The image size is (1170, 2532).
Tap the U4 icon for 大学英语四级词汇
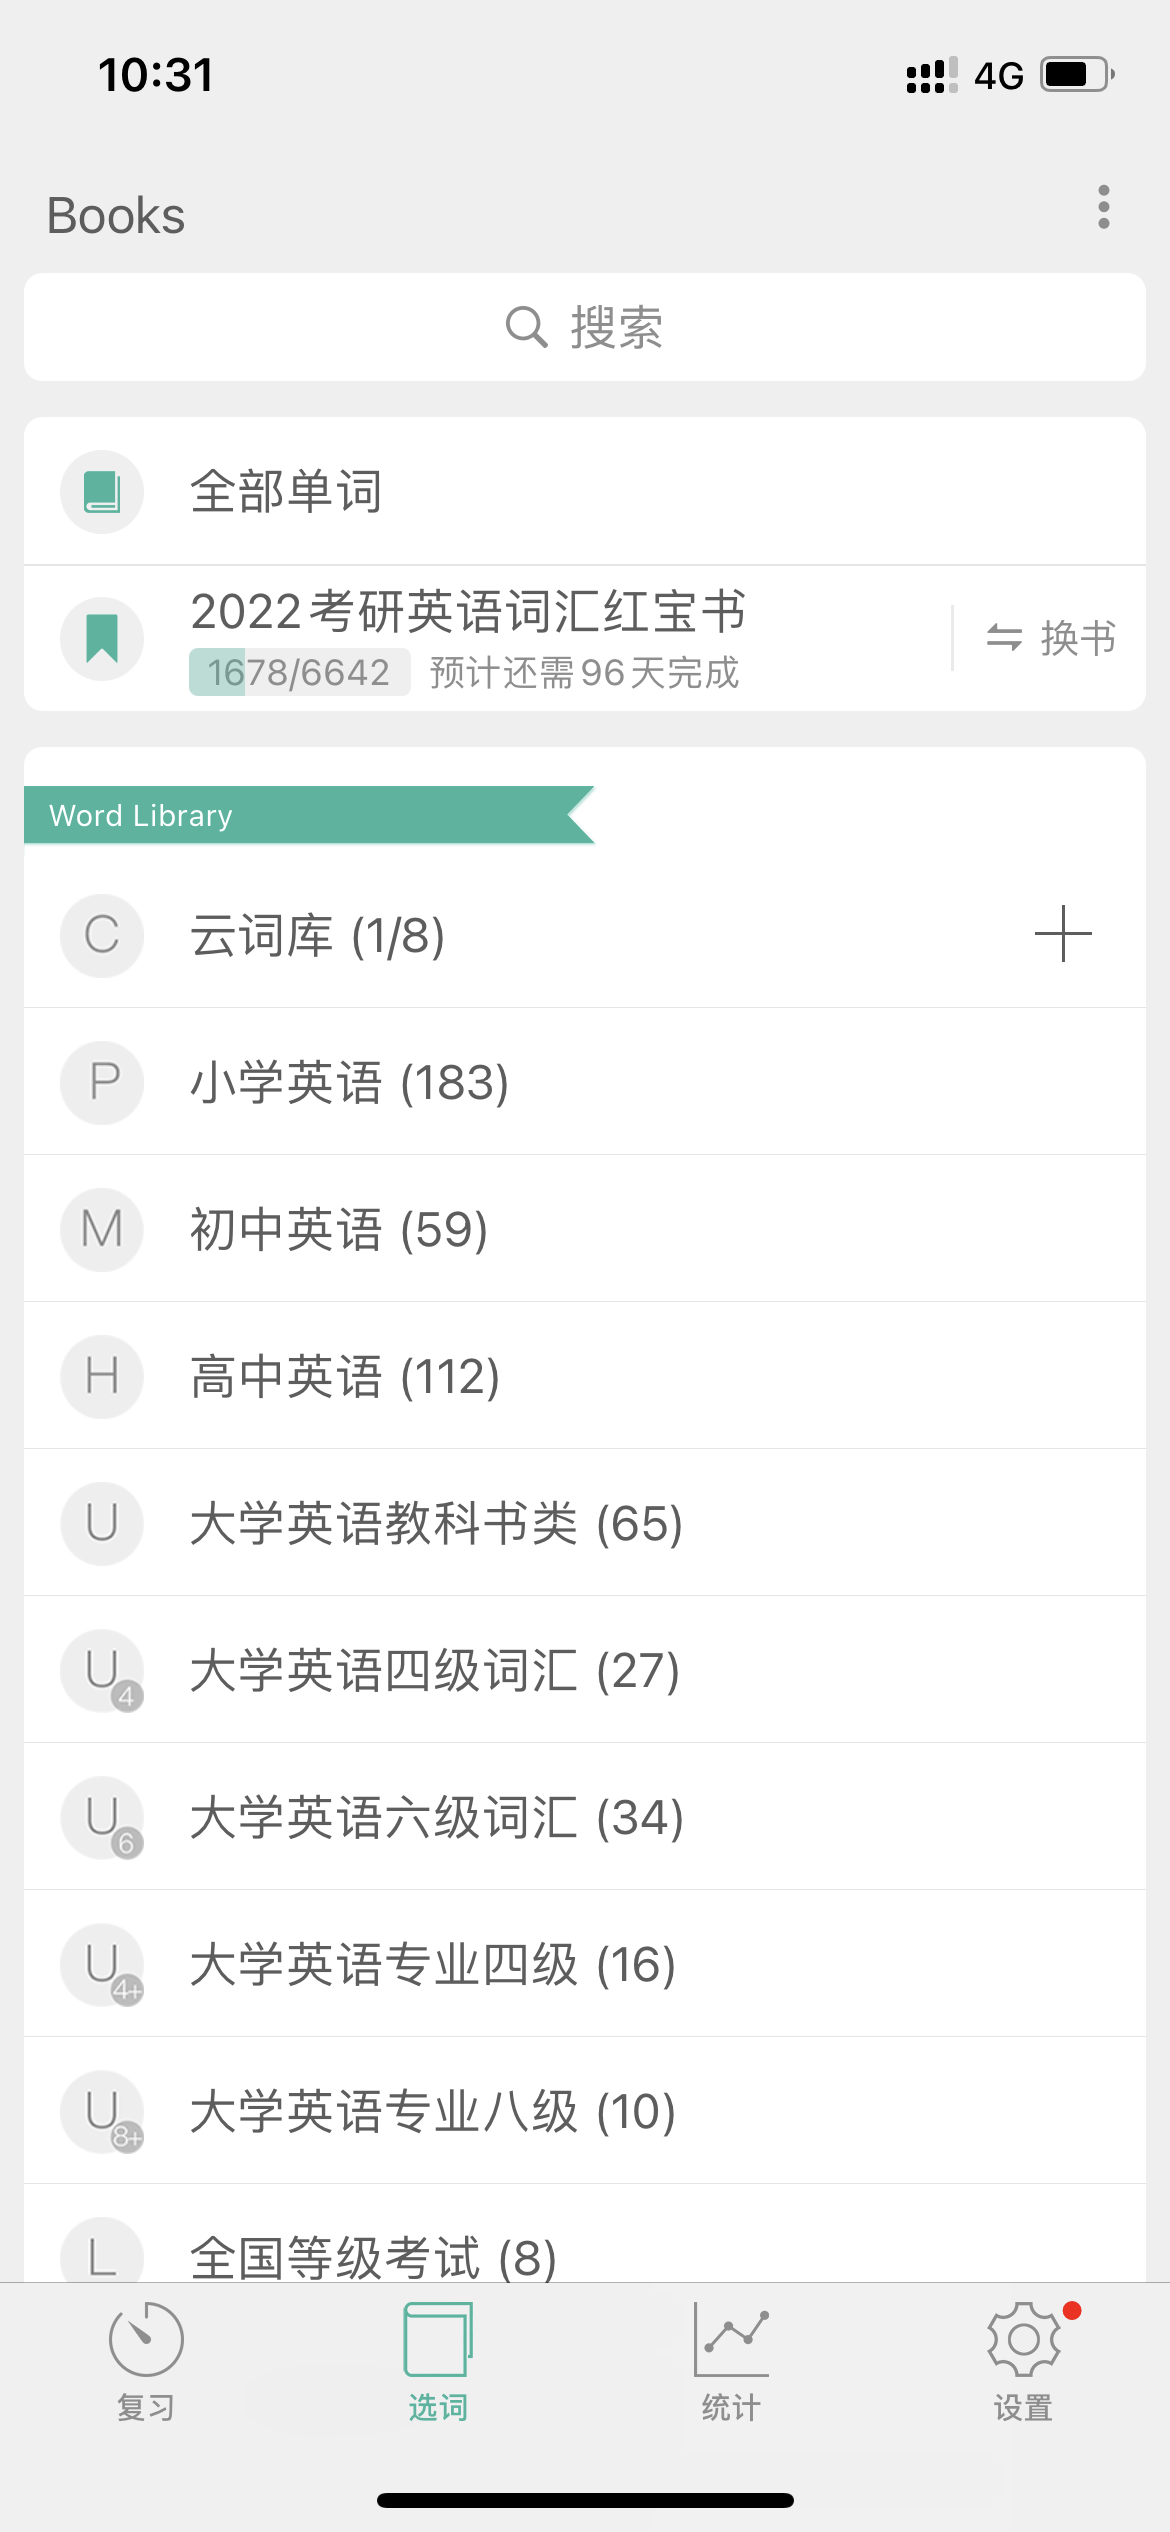[102, 1671]
